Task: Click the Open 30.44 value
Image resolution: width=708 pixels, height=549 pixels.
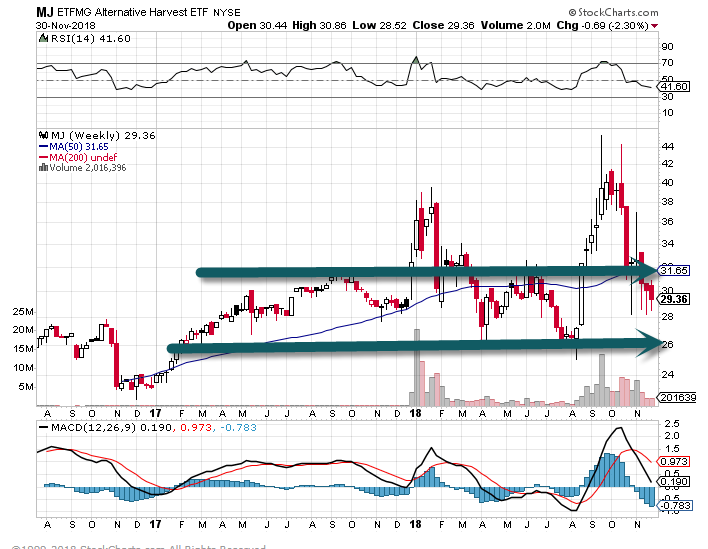Action: tap(257, 25)
